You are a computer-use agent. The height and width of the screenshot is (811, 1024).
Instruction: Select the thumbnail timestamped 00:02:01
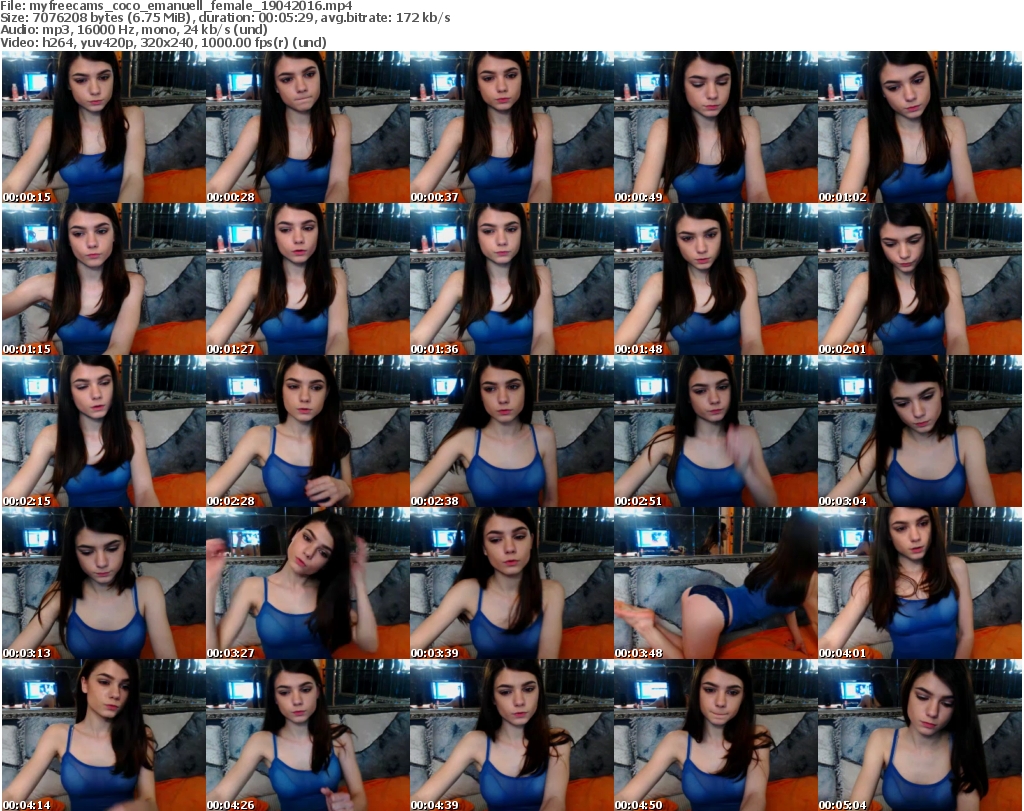(920, 279)
